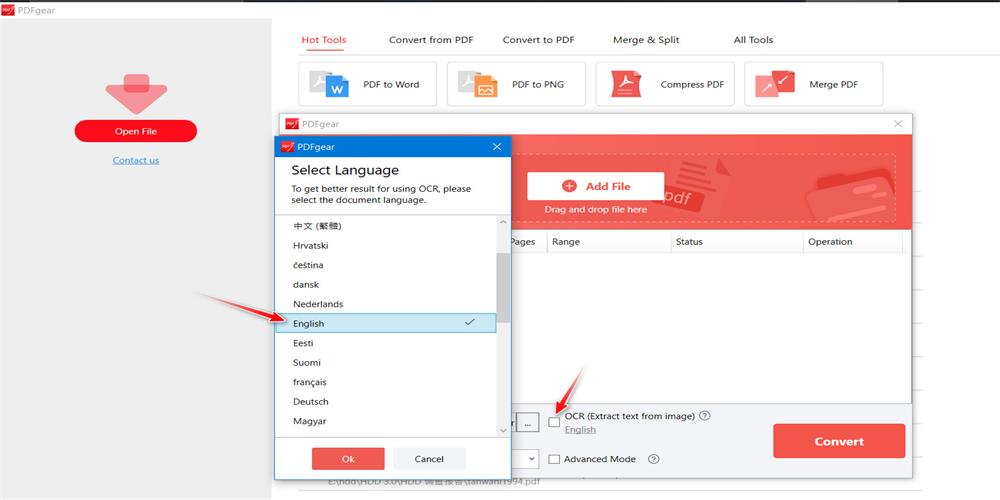Viewport: 1000px width, 500px height.
Task: Select Deutsch in the language list
Action: pos(385,402)
